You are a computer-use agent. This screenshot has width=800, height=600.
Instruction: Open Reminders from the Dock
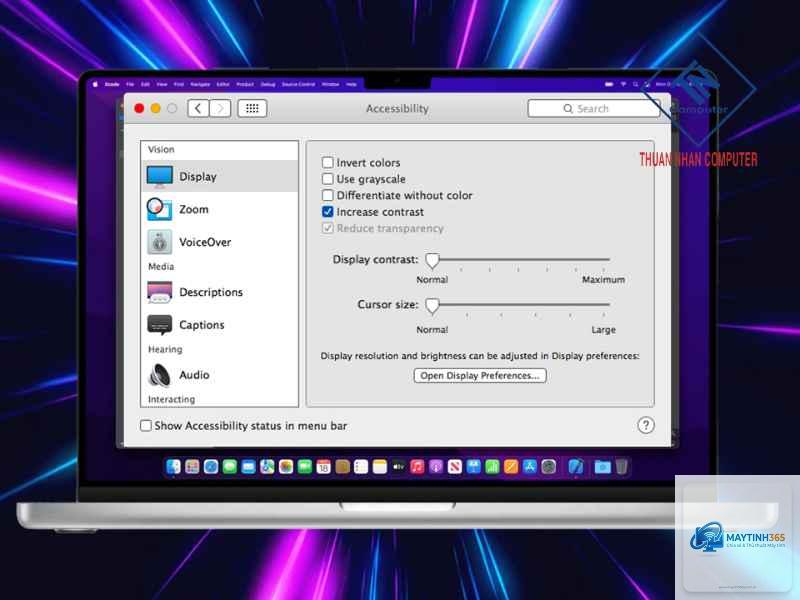tap(361, 466)
